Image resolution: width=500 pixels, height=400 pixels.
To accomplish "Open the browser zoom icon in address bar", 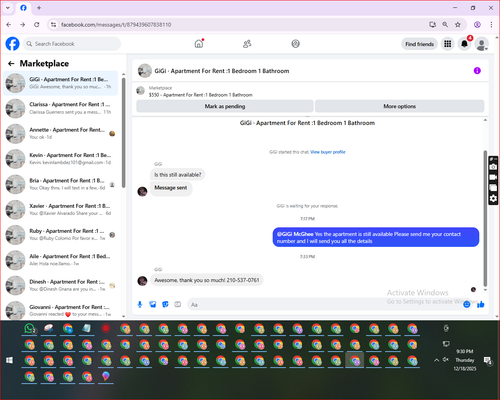I will (x=445, y=25).
